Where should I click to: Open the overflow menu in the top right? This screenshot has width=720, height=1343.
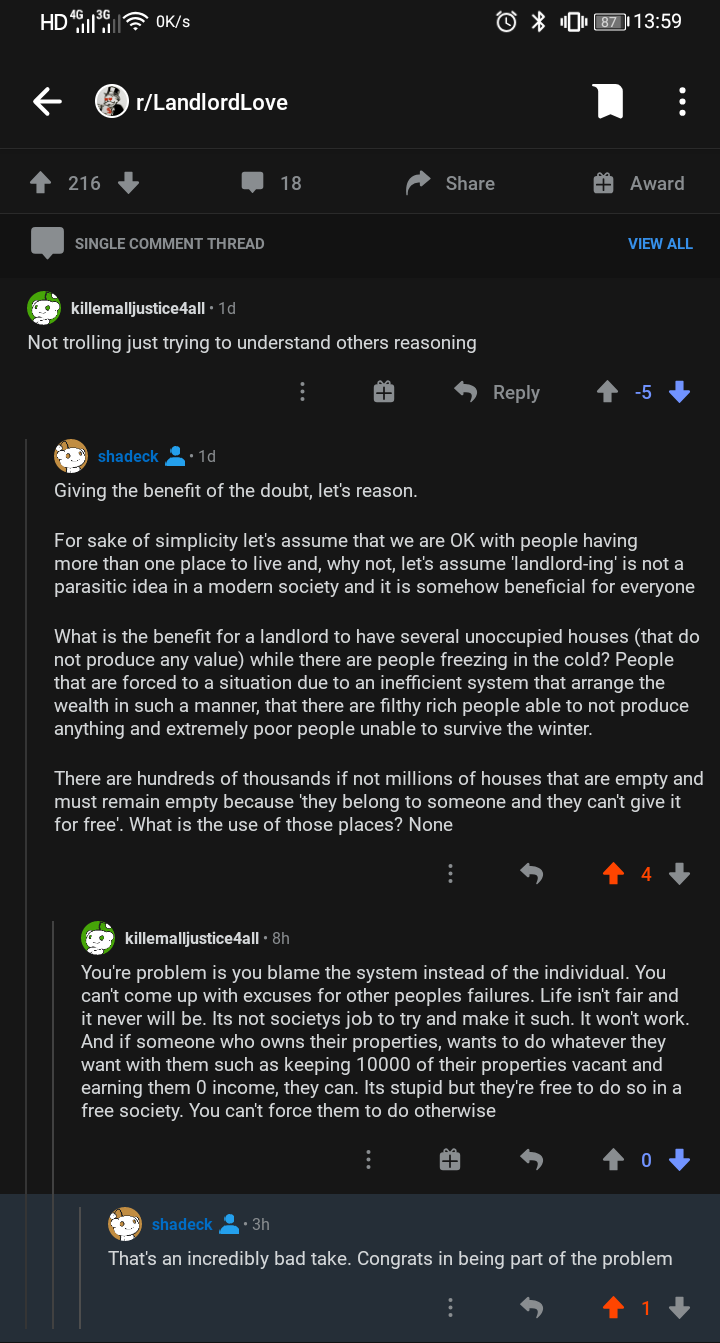click(682, 100)
